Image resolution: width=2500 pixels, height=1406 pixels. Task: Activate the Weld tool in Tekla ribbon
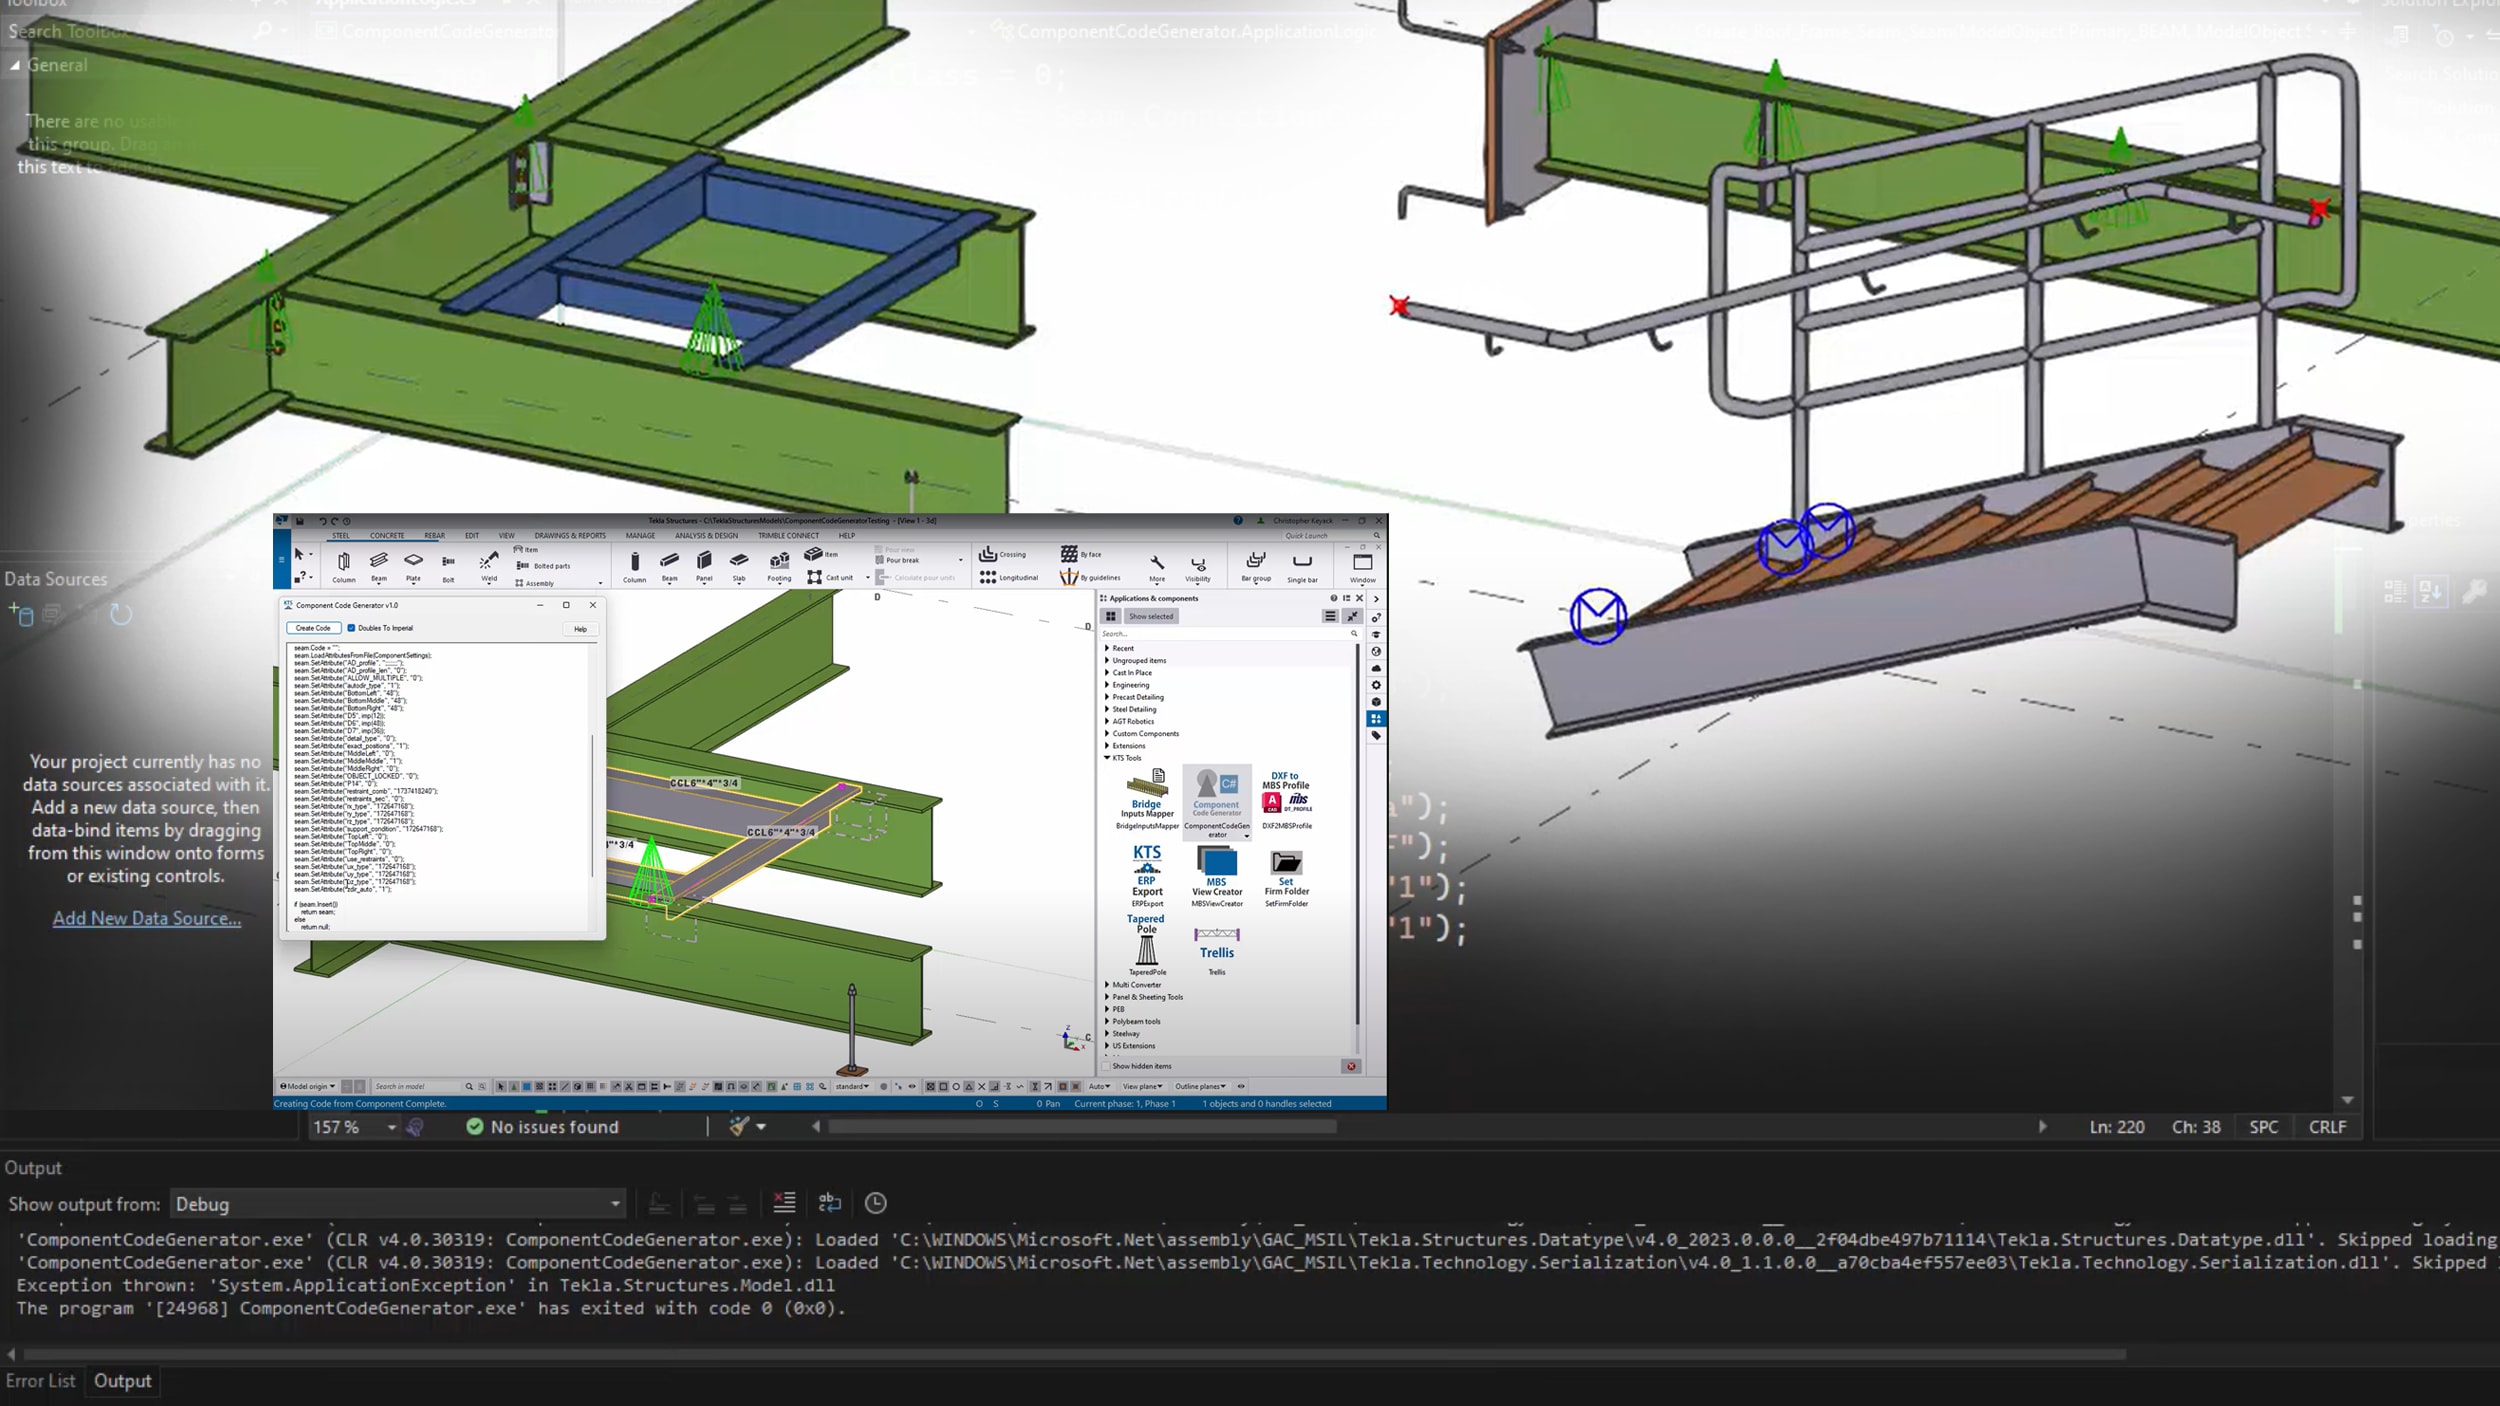click(x=488, y=566)
